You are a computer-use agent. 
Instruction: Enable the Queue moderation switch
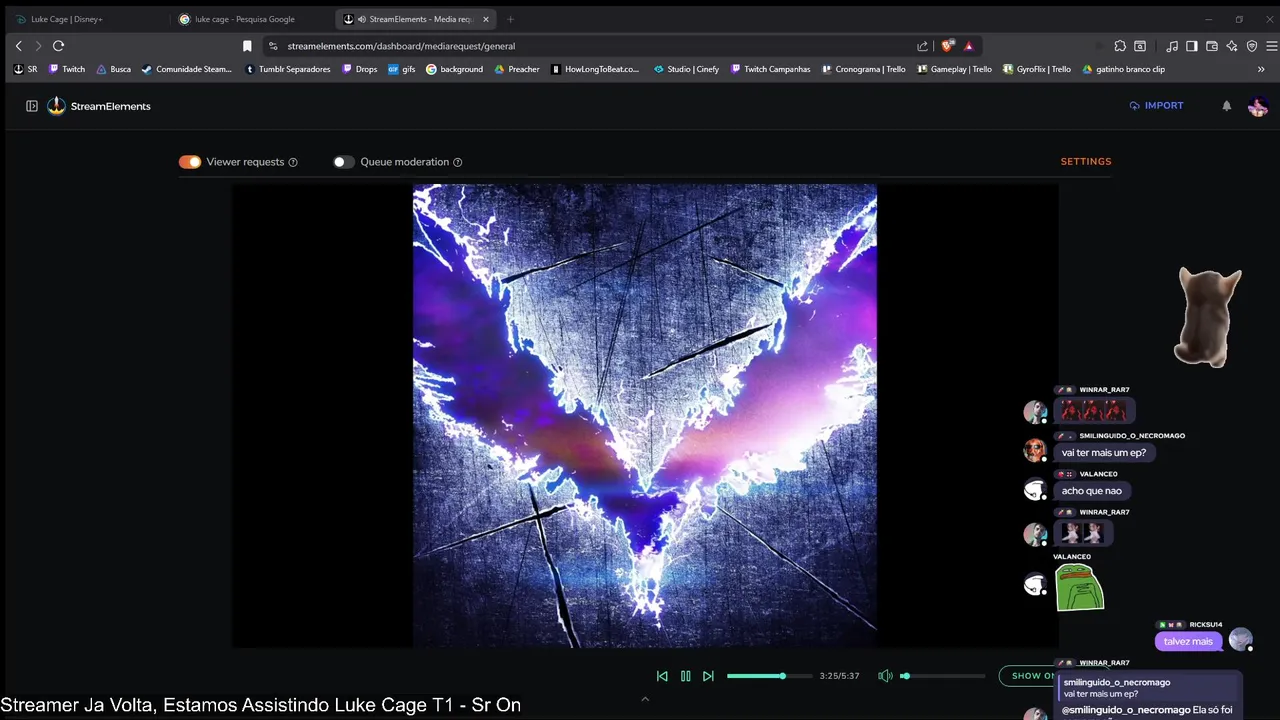point(344,162)
